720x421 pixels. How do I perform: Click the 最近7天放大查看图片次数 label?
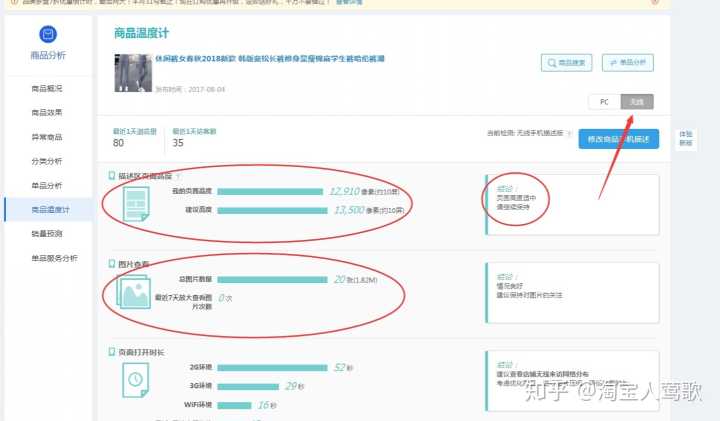pos(184,302)
